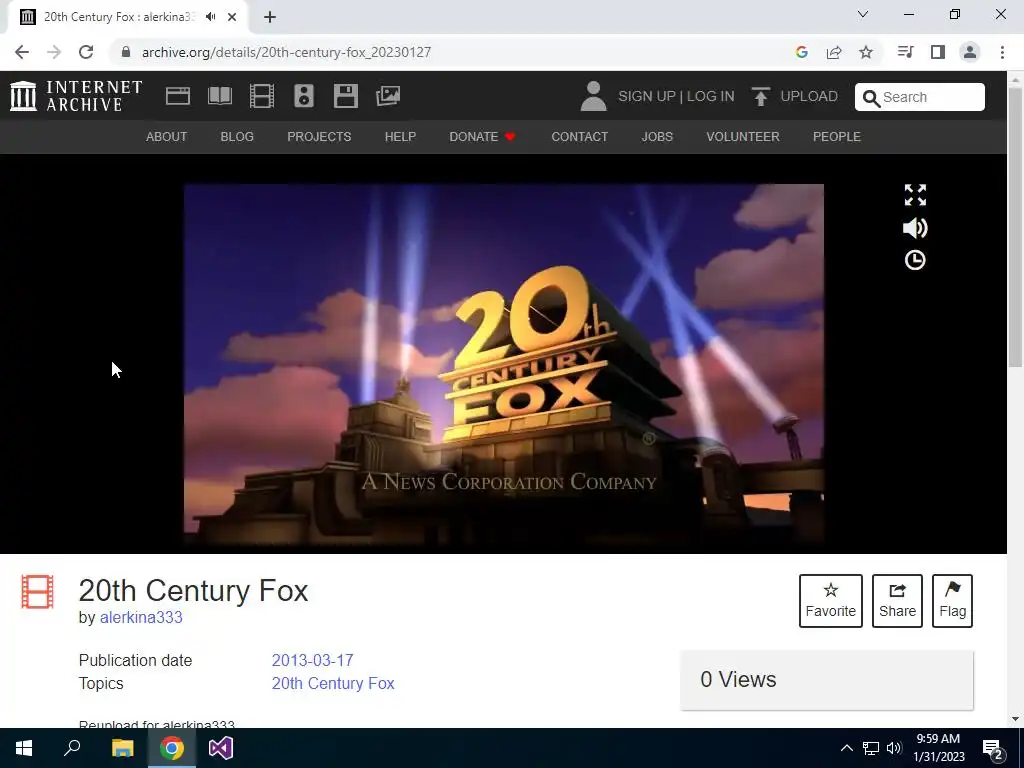Click the Google icon in address bar
The height and width of the screenshot is (768, 1024).
802,52
